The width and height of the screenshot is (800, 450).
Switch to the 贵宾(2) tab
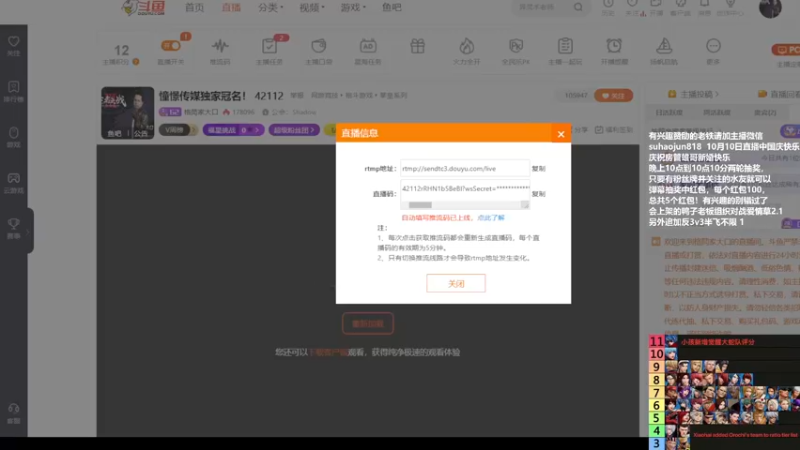[765, 113]
